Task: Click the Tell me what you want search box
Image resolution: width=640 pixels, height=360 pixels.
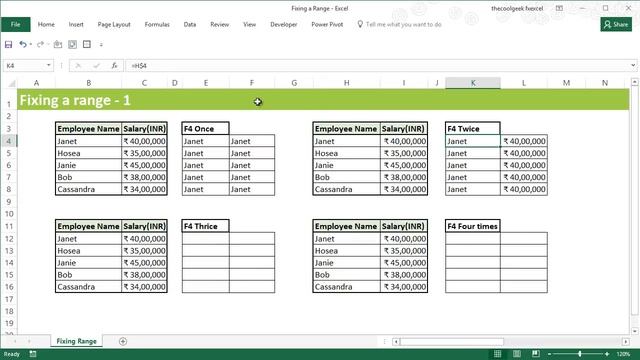Action: (x=400, y=24)
